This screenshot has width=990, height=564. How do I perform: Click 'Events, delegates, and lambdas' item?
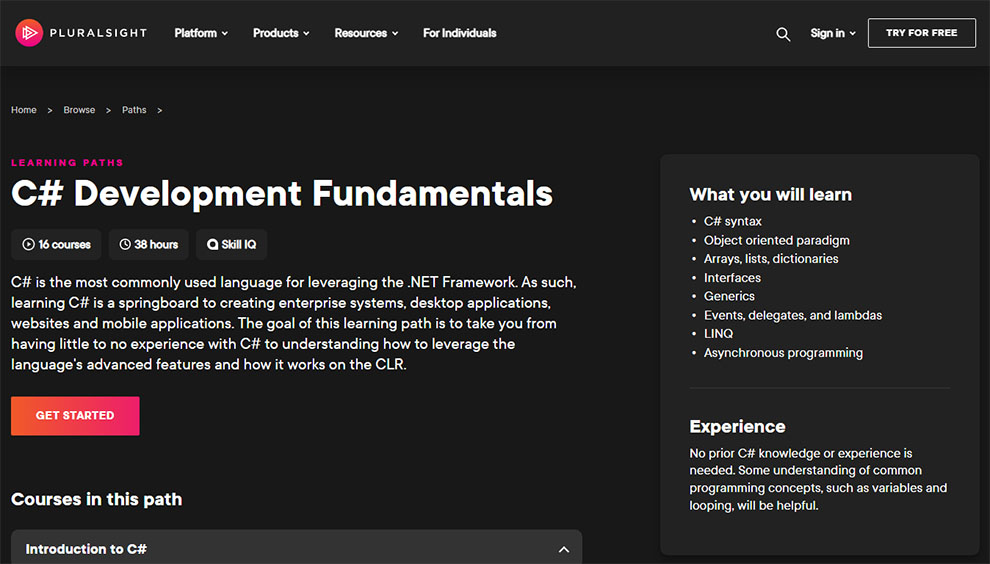[793, 315]
